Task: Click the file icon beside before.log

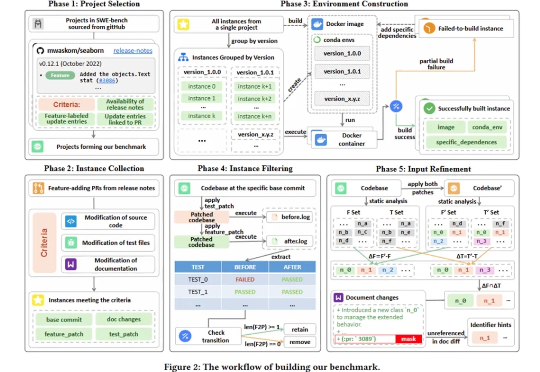Action: pyautogui.click(x=274, y=217)
